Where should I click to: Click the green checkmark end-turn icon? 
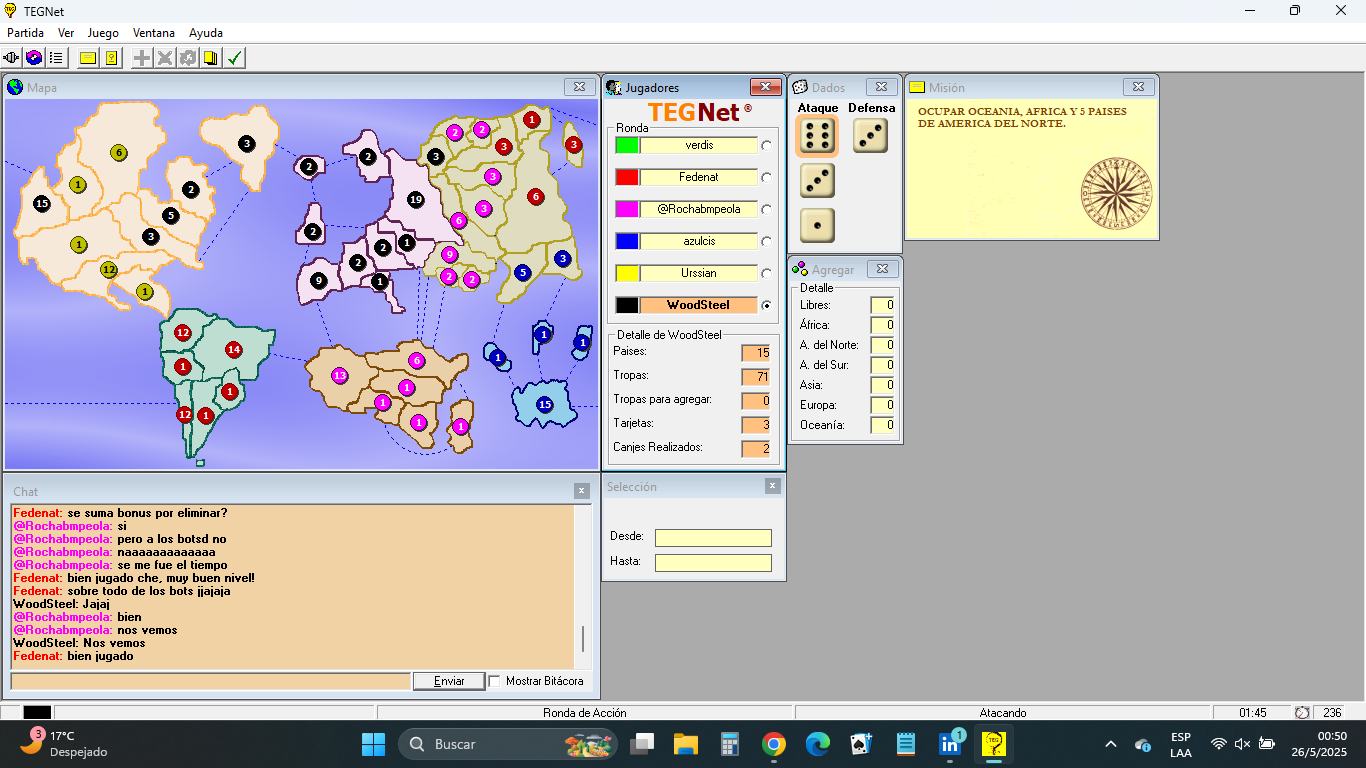234,58
